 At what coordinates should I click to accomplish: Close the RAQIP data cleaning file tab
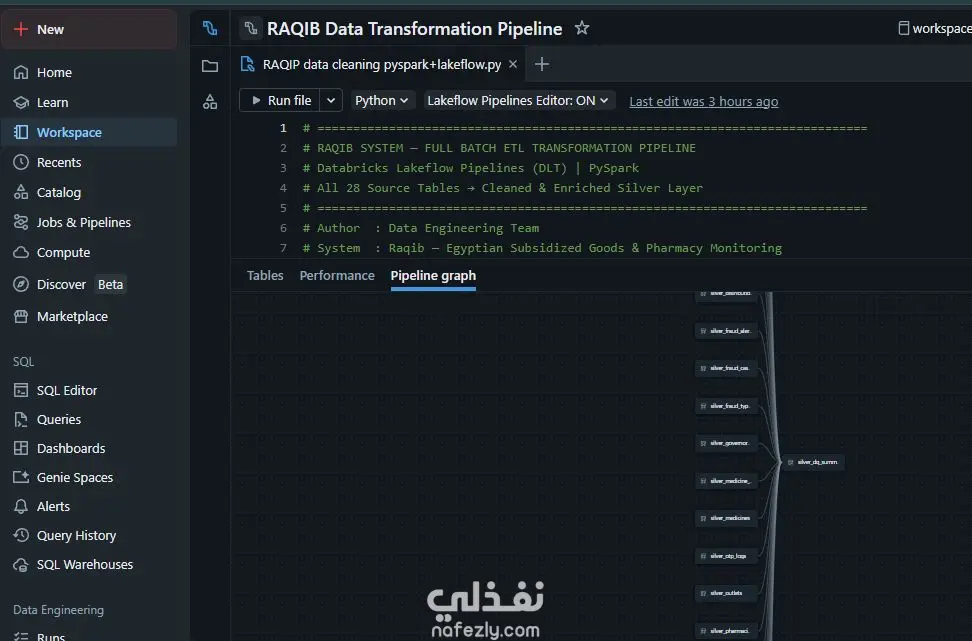[x=513, y=64]
